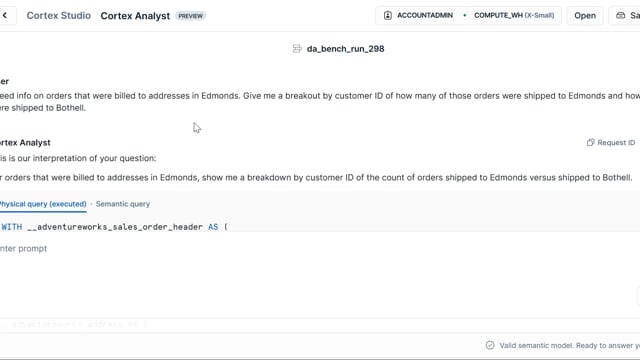This screenshot has width=640, height=360.
Task: Click the back arrow chevron
Action: point(5,16)
